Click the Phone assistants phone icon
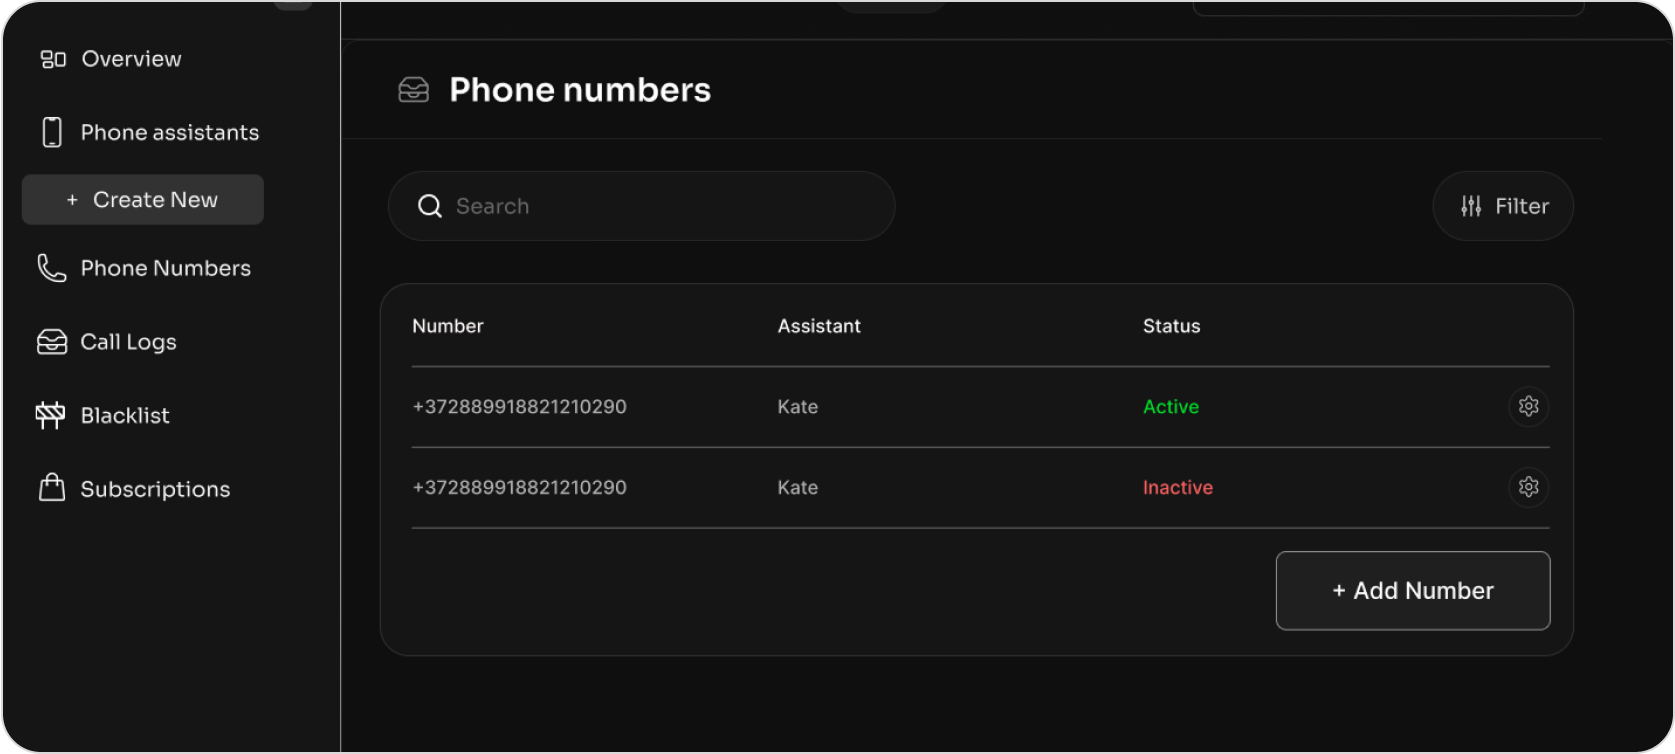The height and width of the screenshot is (754, 1675). click(52, 131)
